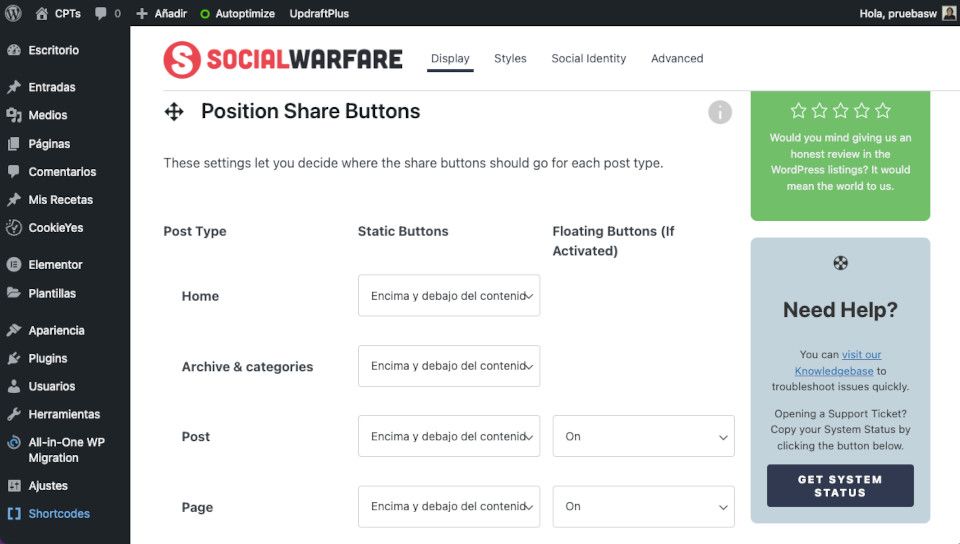Open the Post floating buttons dropdown

coord(643,436)
